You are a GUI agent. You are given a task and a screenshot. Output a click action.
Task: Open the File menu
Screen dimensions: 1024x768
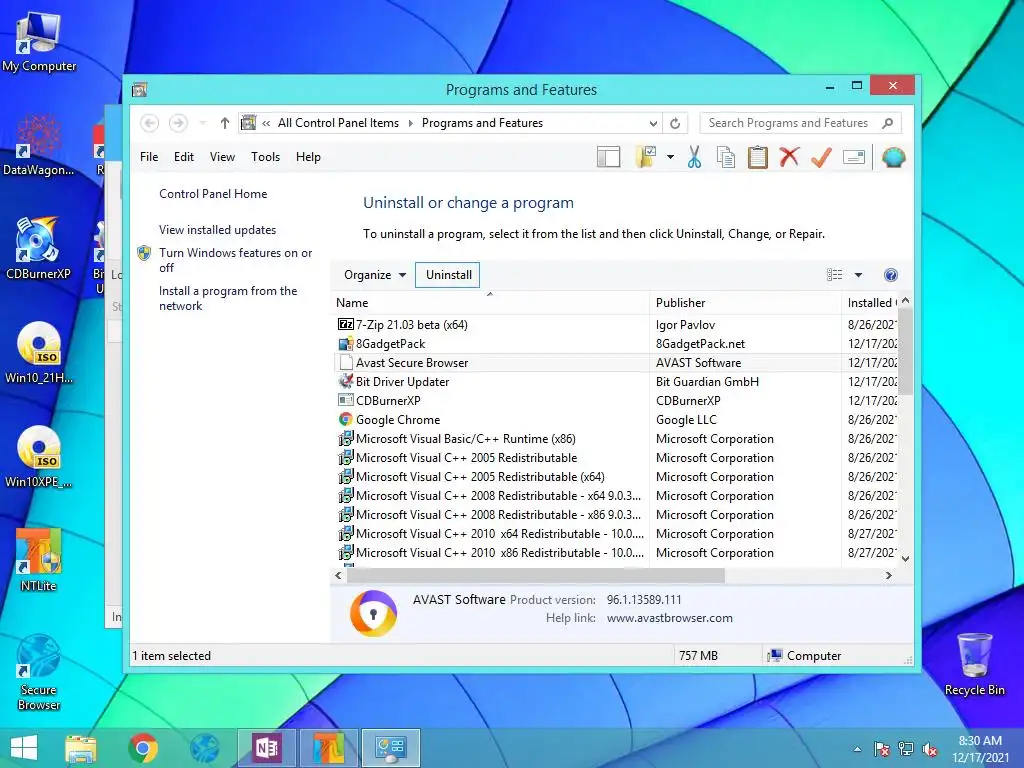point(149,157)
